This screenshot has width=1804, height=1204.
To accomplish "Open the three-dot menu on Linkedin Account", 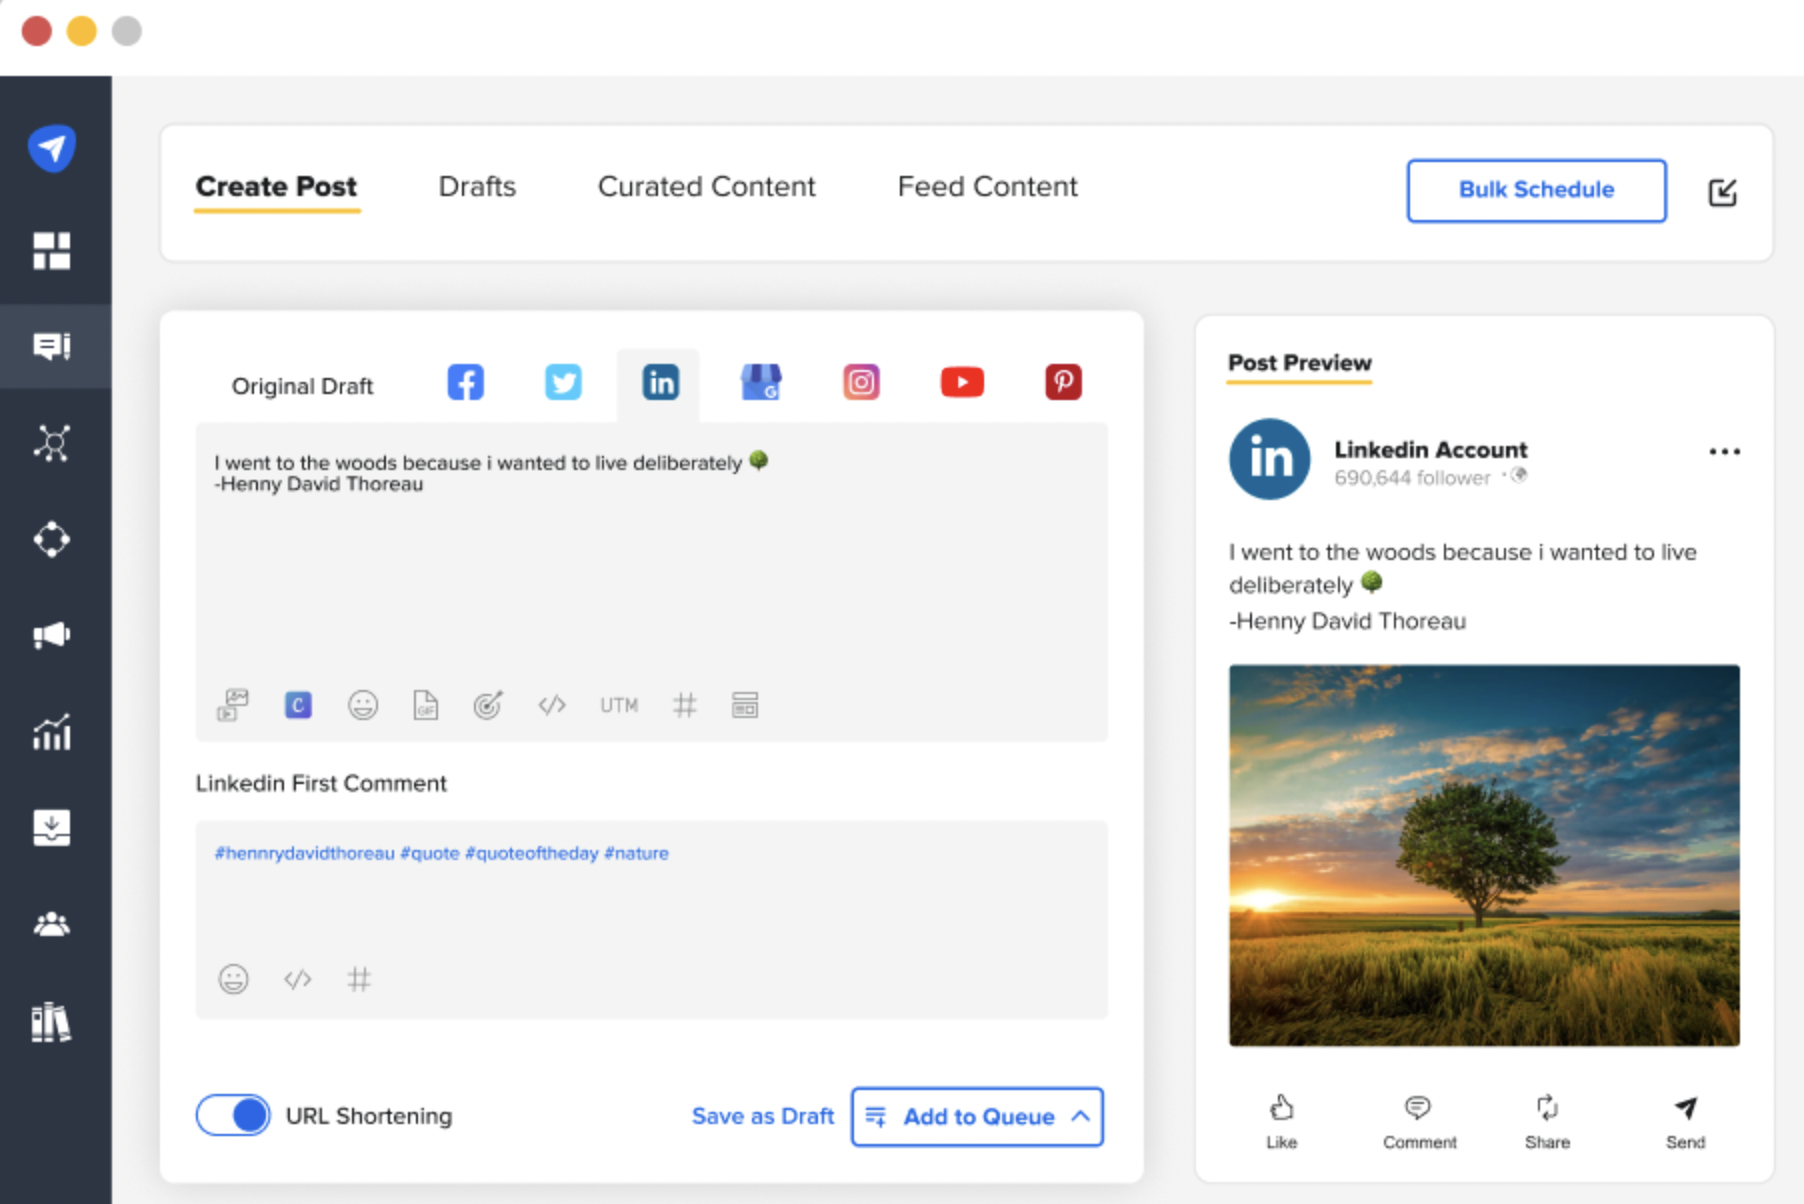I will [x=1724, y=452].
